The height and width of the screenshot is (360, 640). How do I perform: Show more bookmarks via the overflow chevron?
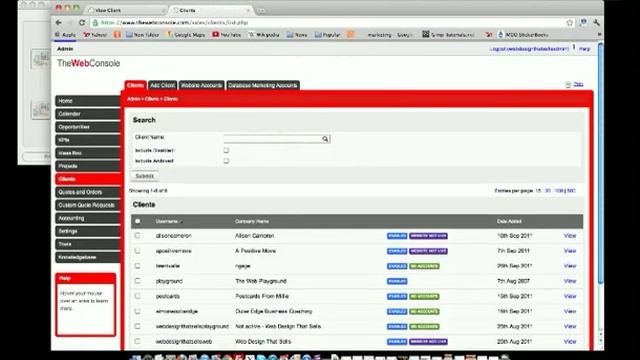click(x=599, y=35)
